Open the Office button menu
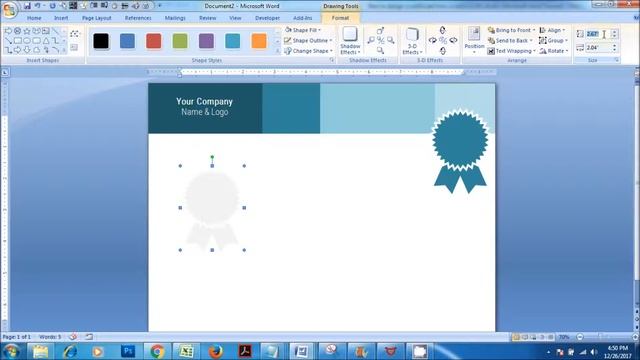Image resolution: width=640 pixels, height=360 pixels. click(x=9, y=9)
